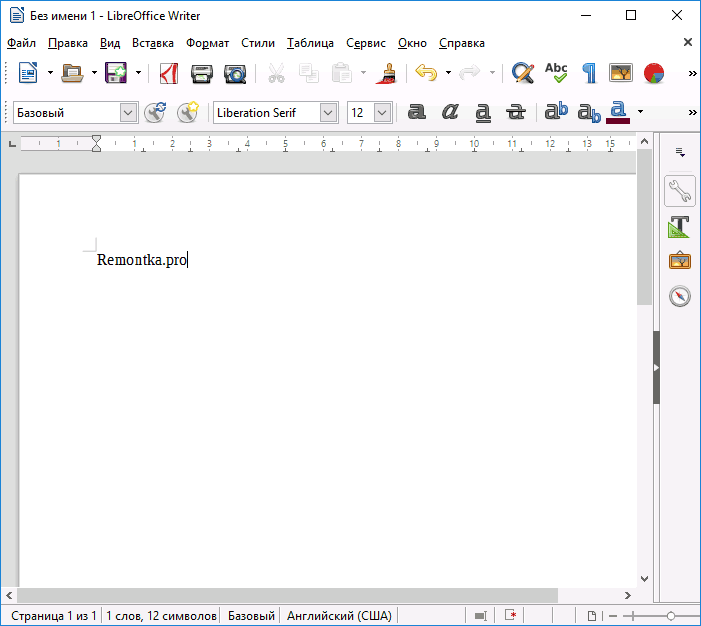Open sidebar Properties wrench panel
701x626 pixels.
pyautogui.click(x=680, y=191)
